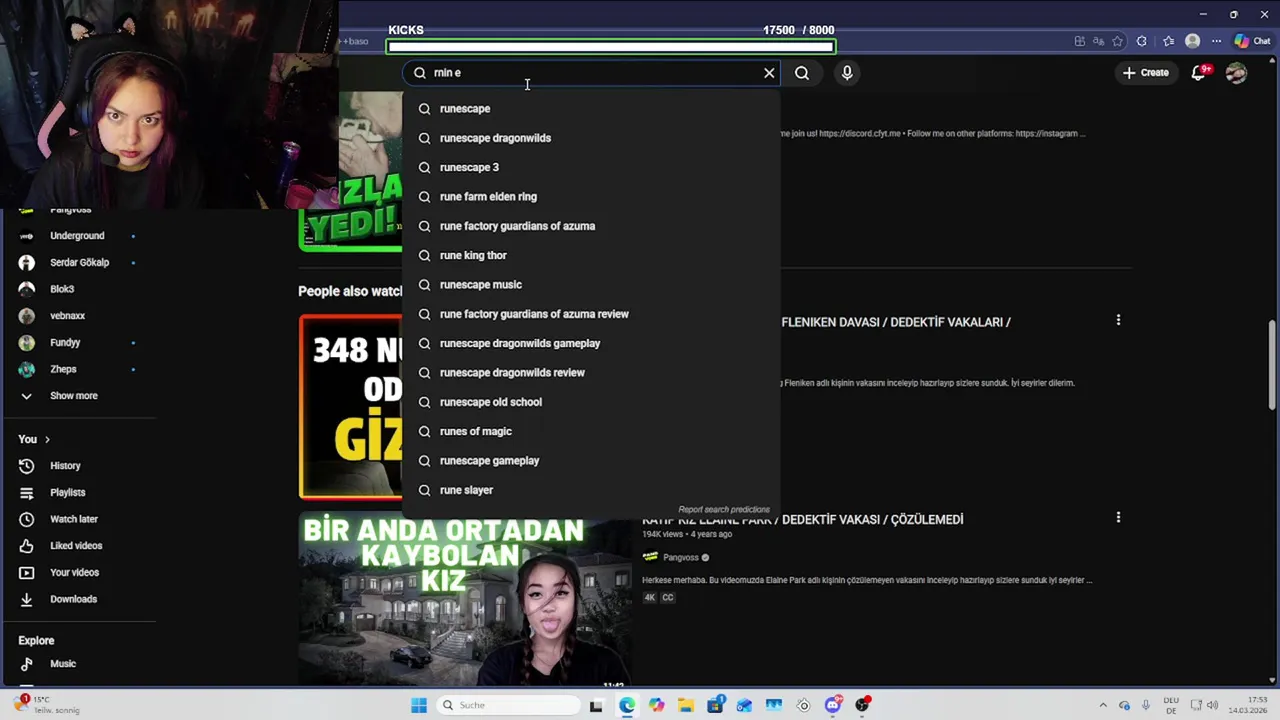The height and width of the screenshot is (720, 1280).
Task: Clear the YouTube search box text
Action: [769, 73]
